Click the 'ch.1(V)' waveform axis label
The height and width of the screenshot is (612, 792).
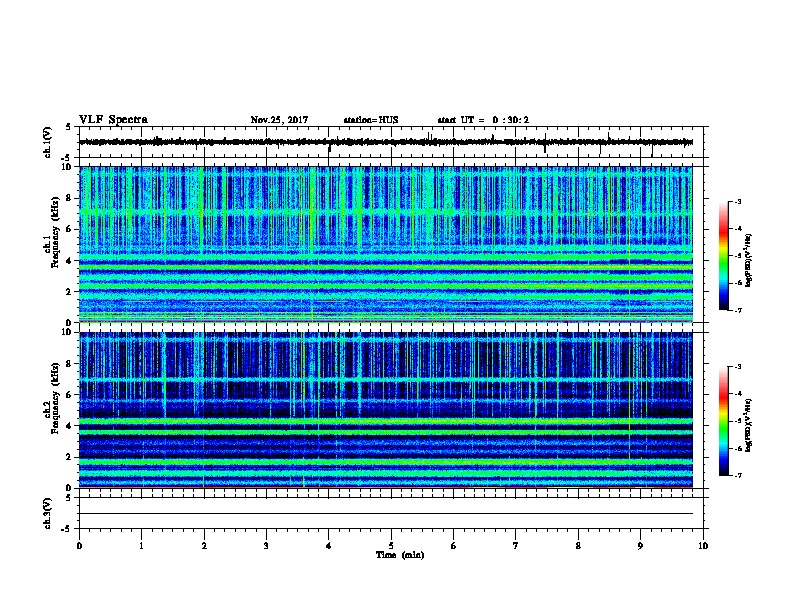48,142
